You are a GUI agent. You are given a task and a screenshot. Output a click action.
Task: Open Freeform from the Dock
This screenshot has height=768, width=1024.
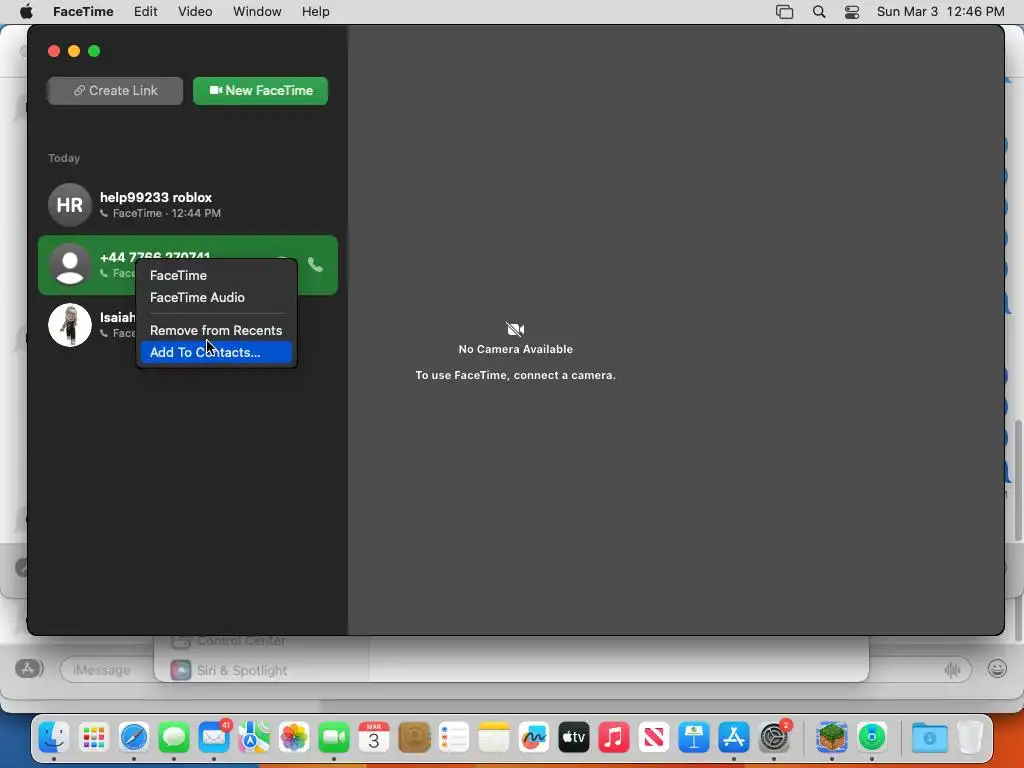click(x=534, y=738)
